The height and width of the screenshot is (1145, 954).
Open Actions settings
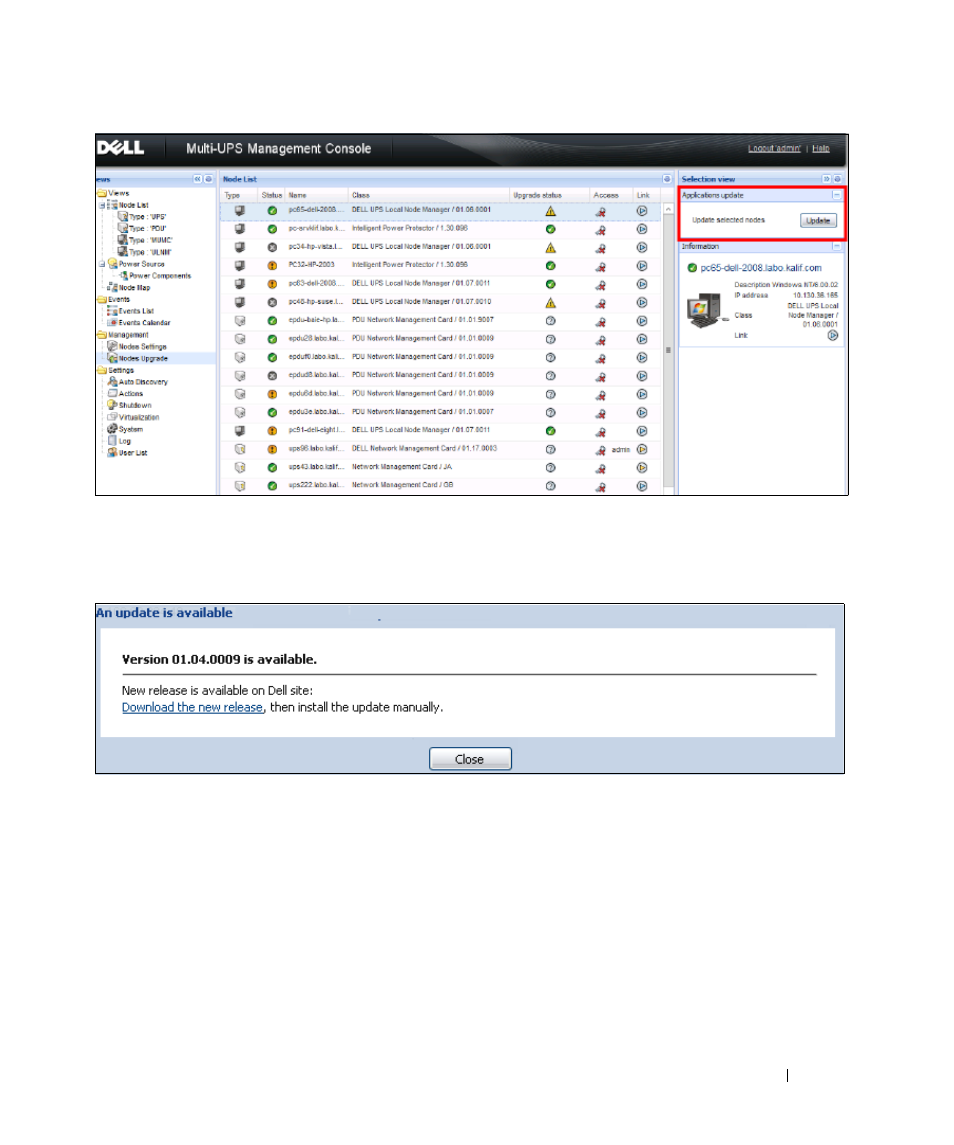(x=131, y=394)
